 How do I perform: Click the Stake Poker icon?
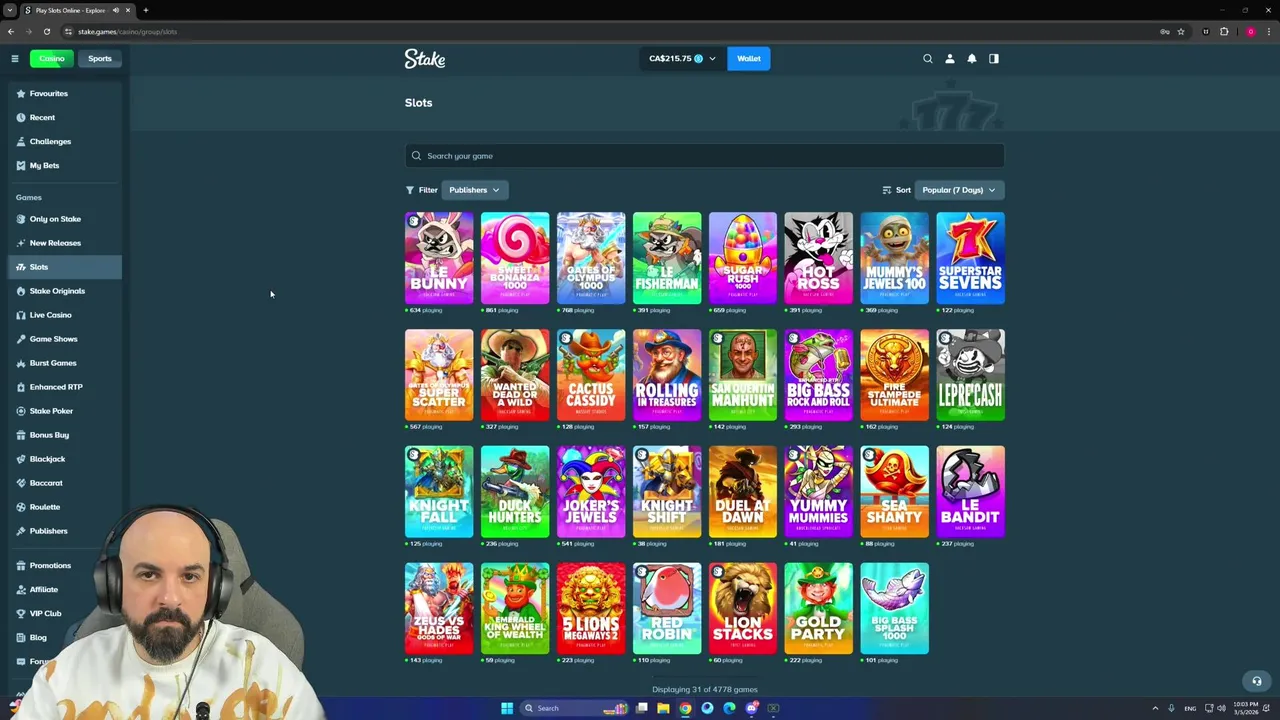(21, 411)
